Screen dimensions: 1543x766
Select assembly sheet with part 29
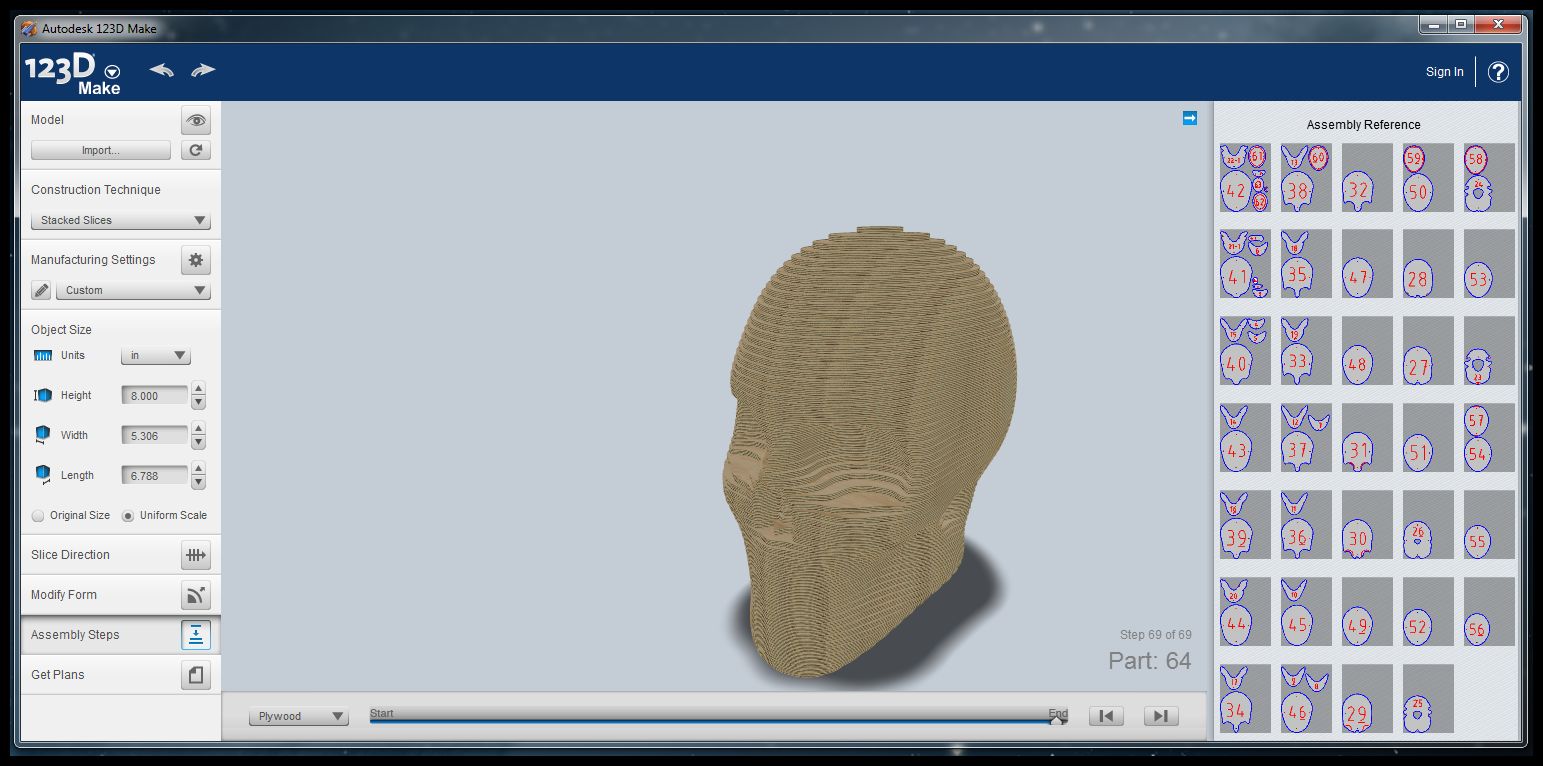(1367, 699)
